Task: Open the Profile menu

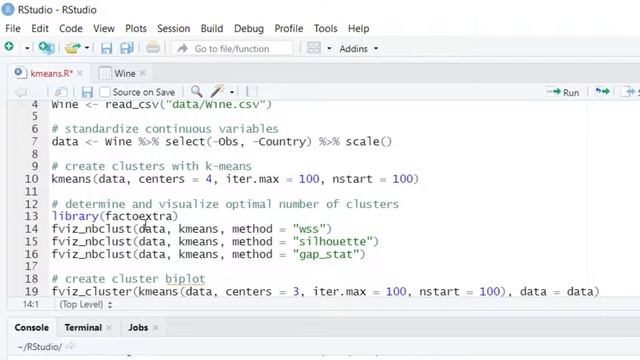Action: (289, 29)
